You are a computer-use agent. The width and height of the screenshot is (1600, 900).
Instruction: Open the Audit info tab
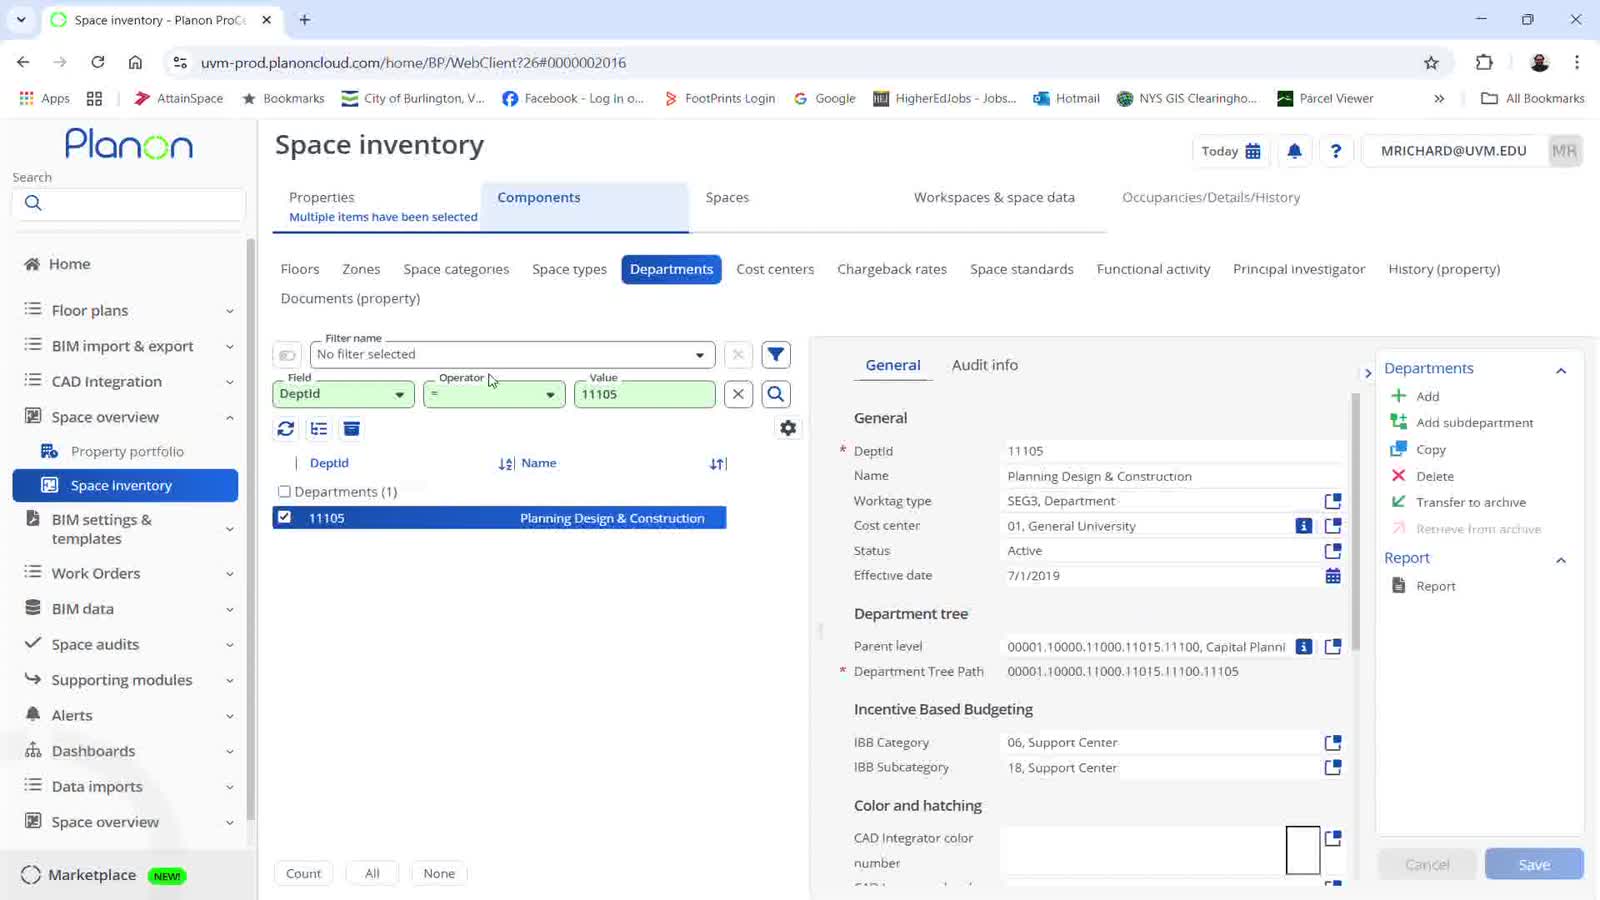point(984,365)
